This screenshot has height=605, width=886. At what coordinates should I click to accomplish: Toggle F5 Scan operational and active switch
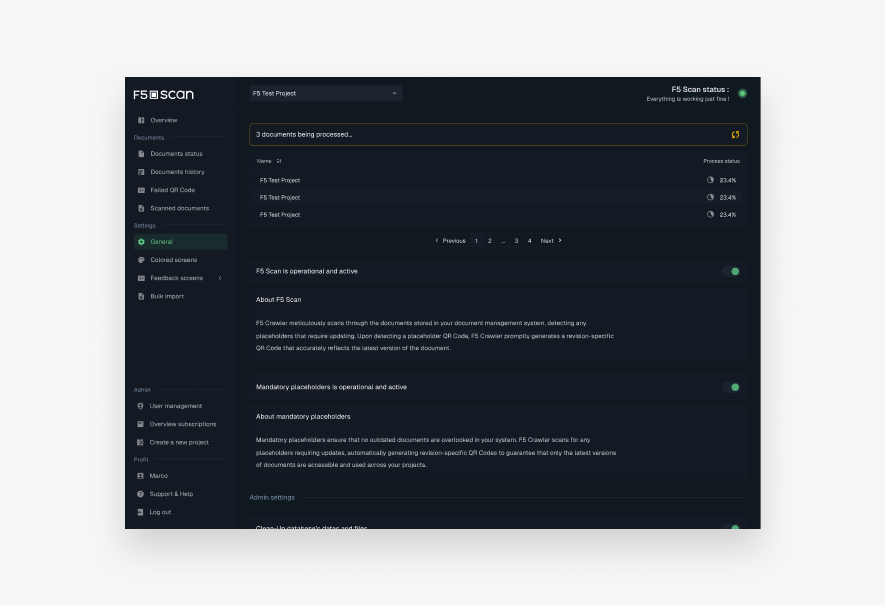[x=732, y=271]
